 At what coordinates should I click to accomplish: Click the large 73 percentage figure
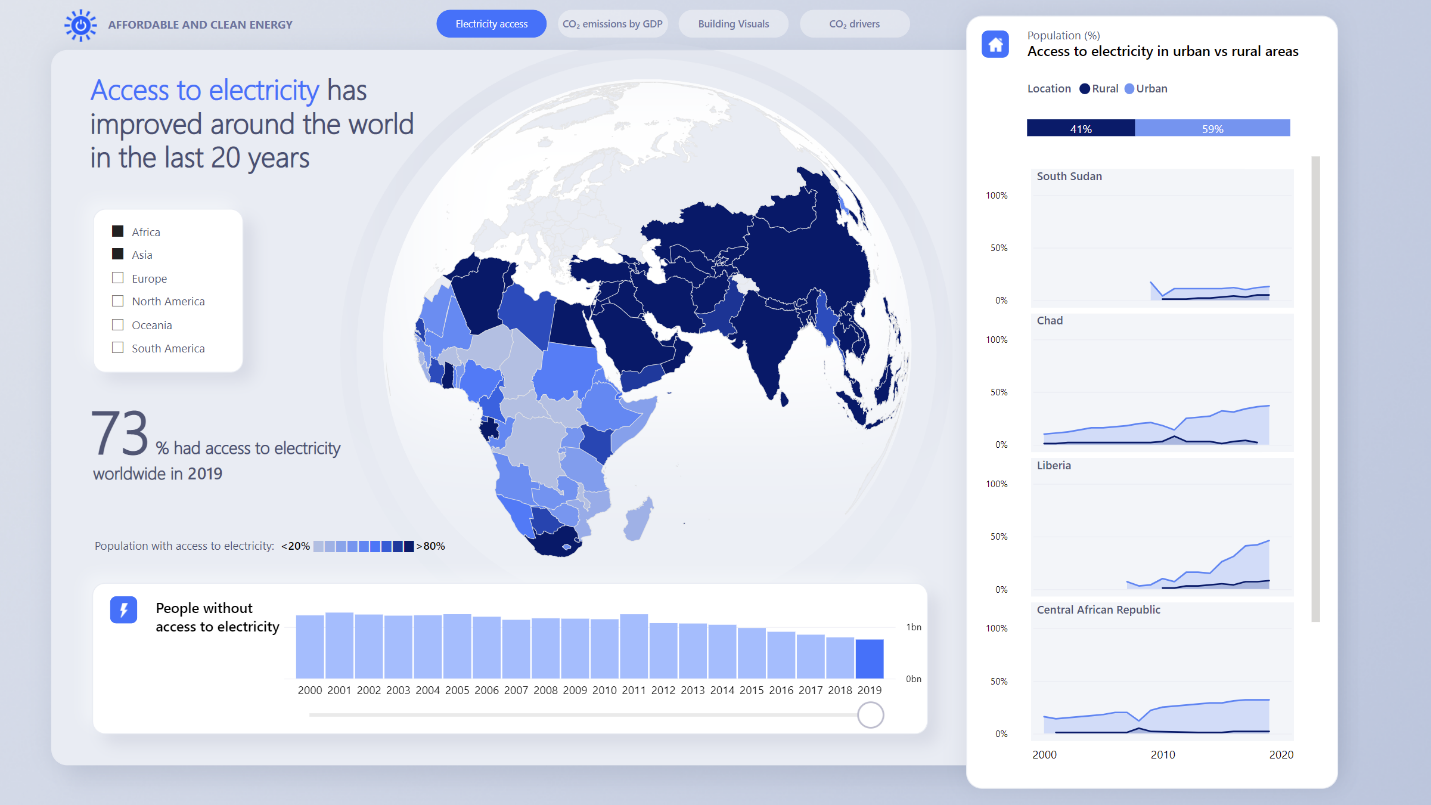(120, 433)
